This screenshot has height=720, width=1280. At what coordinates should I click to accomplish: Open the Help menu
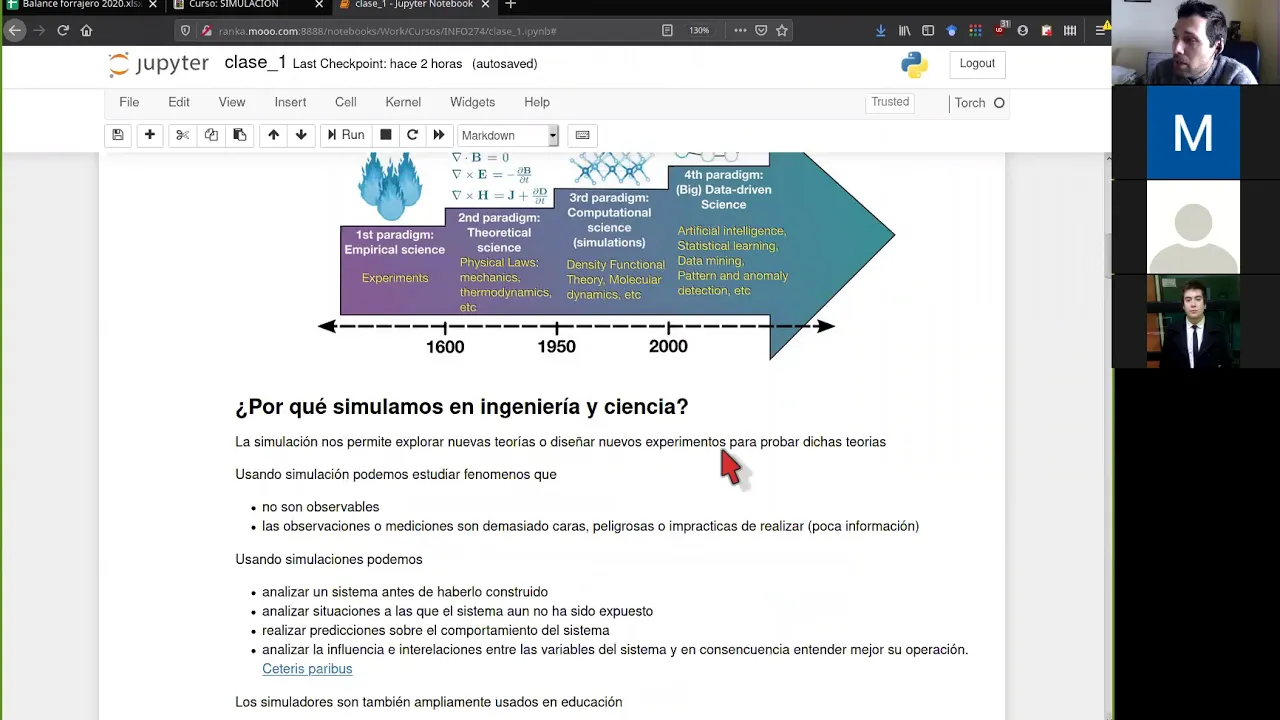pos(537,102)
